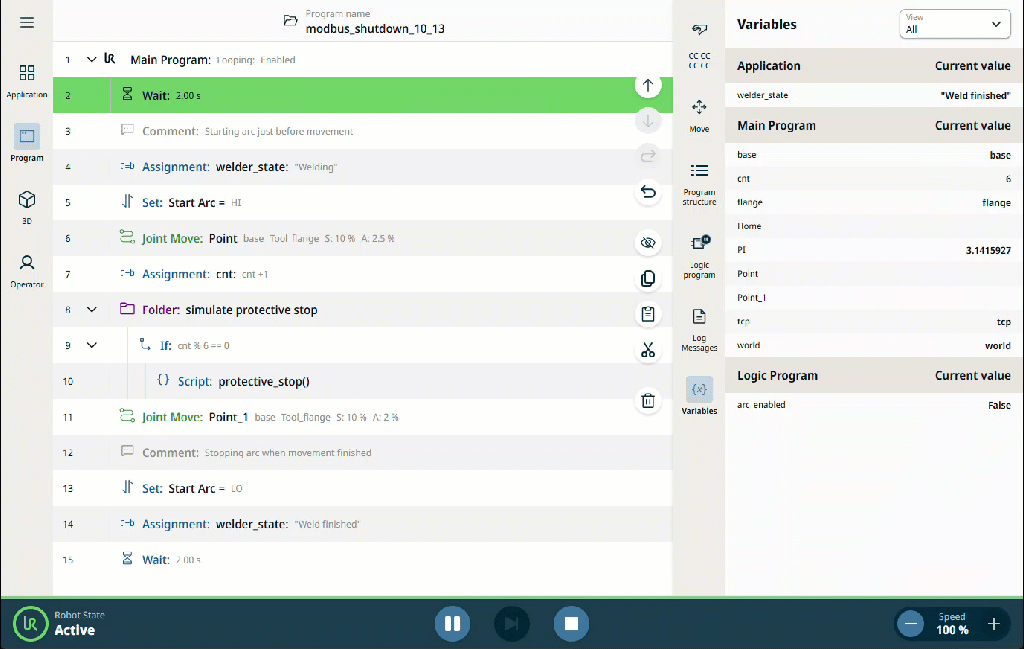Open Log Messages panel
The height and width of the screenshot is (649, 1024).
point(699,330)
